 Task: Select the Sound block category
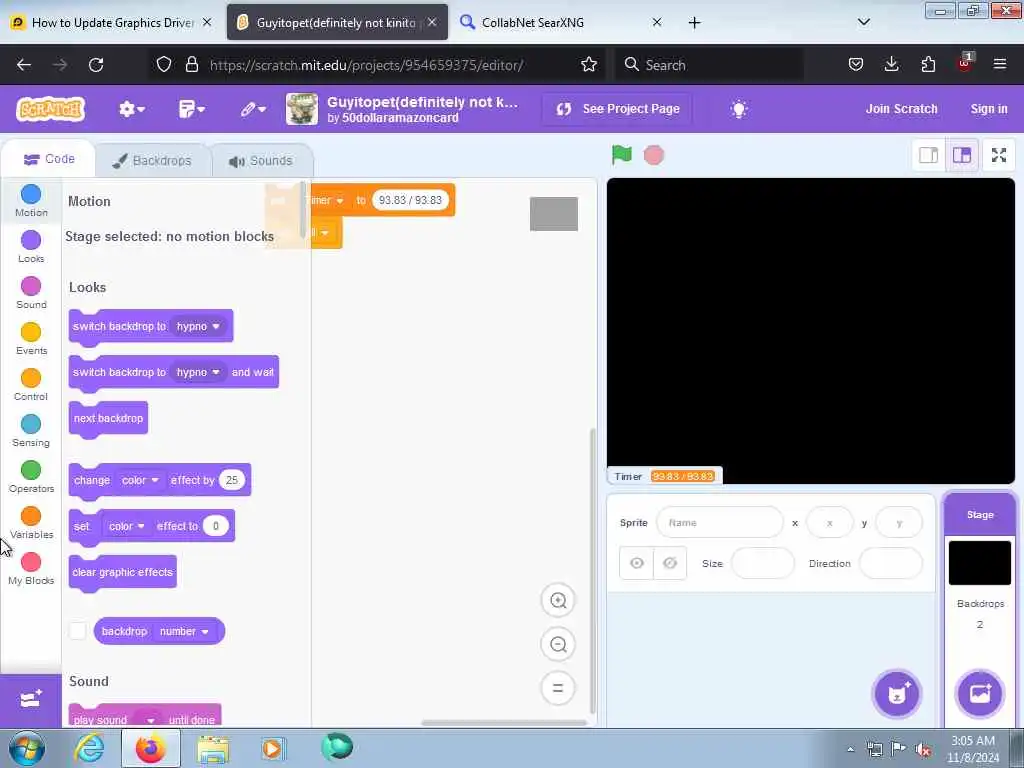(31, 293)
